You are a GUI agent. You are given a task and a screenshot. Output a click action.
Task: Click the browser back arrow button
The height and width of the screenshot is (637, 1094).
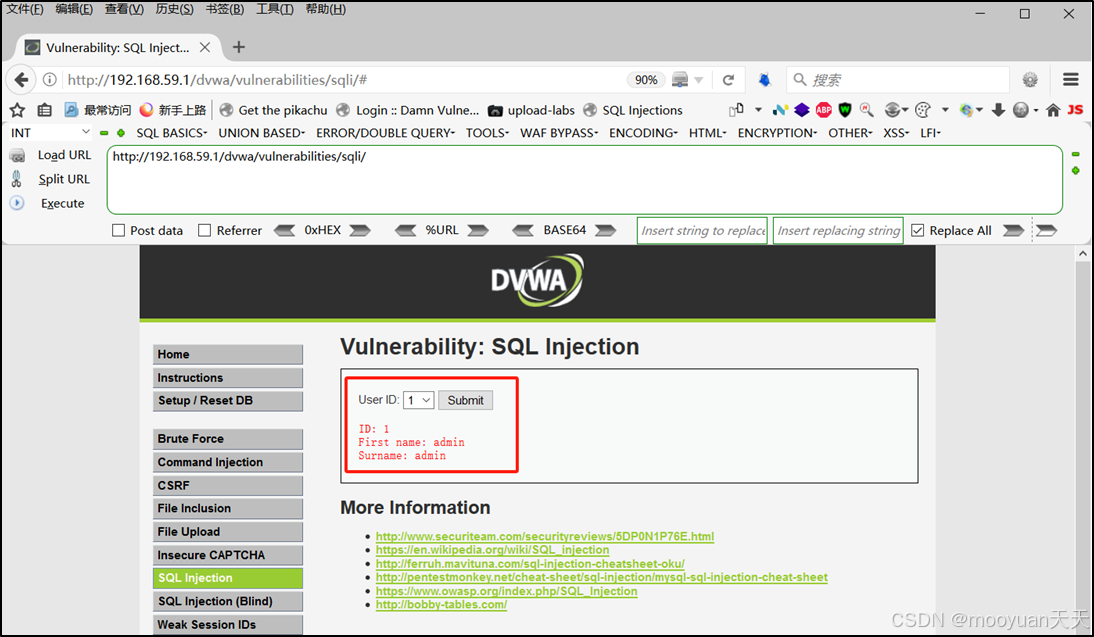(21, 80)
